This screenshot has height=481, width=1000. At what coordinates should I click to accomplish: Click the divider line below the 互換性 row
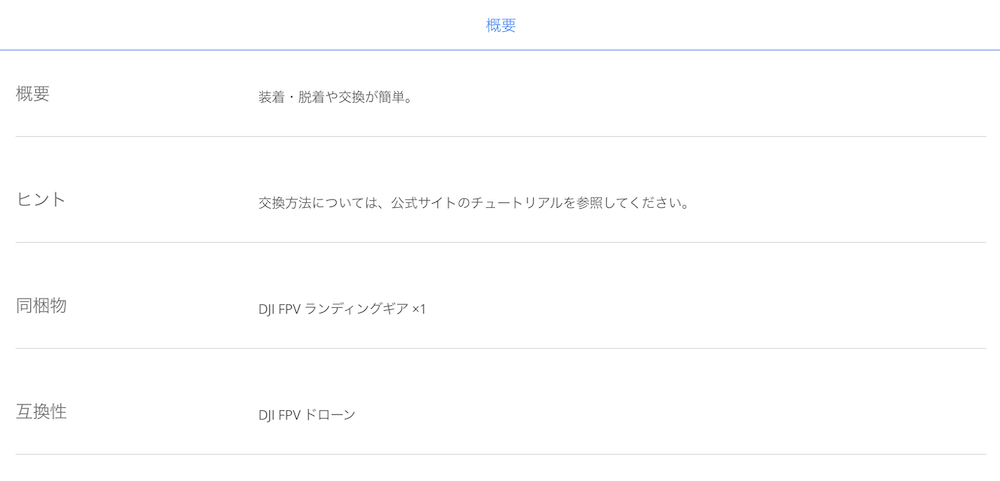point(501,454)
